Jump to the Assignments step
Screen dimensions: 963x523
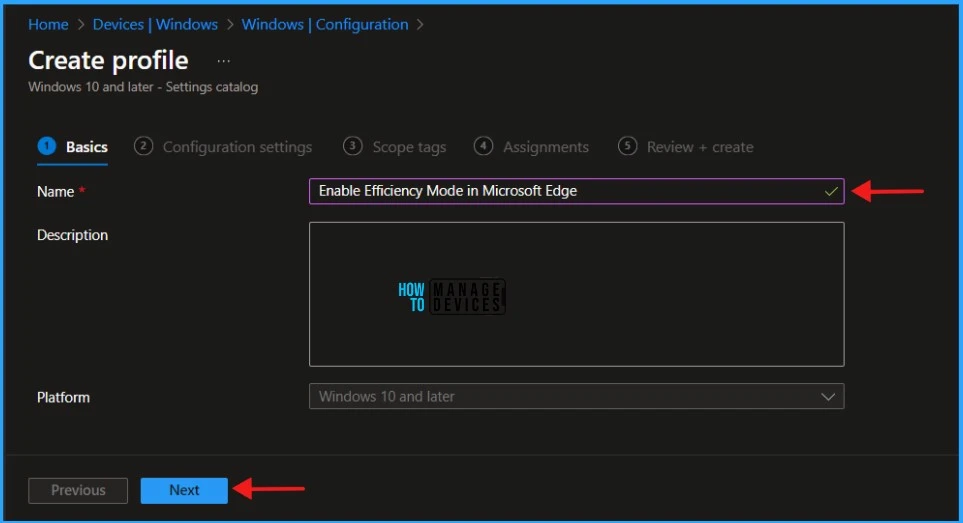pos(531,147)
